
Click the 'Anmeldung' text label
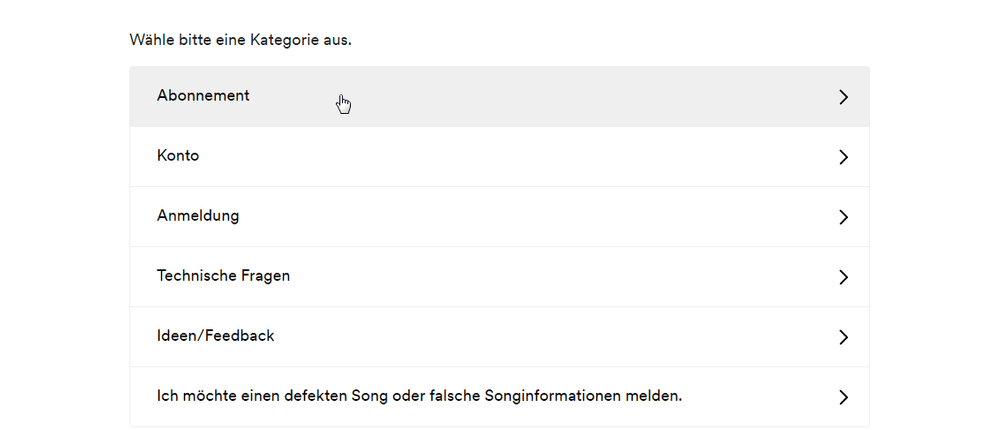coord(198,216)
